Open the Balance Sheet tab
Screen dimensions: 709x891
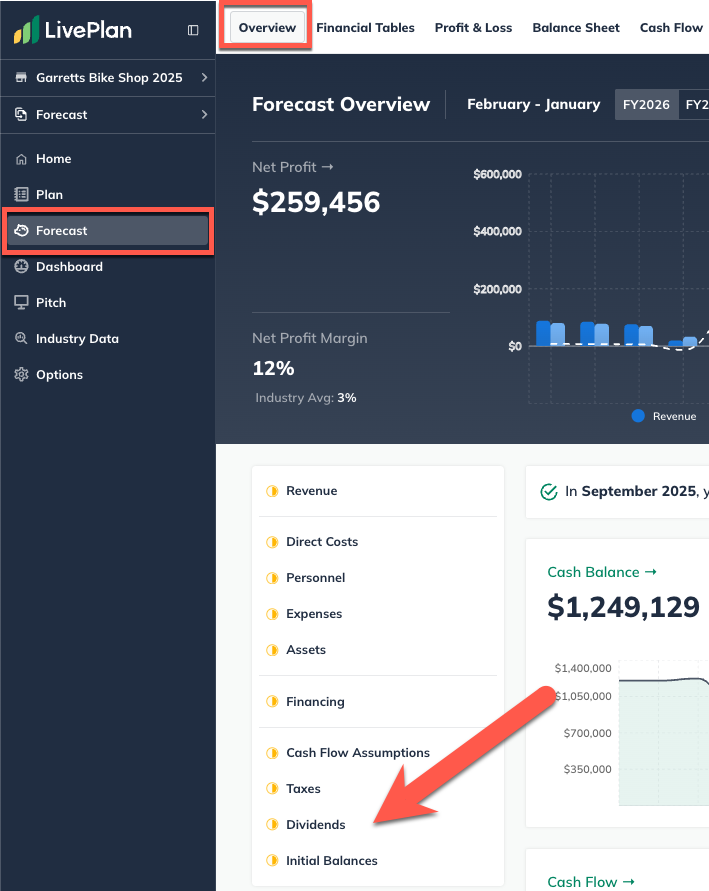(x=576, y=28)
